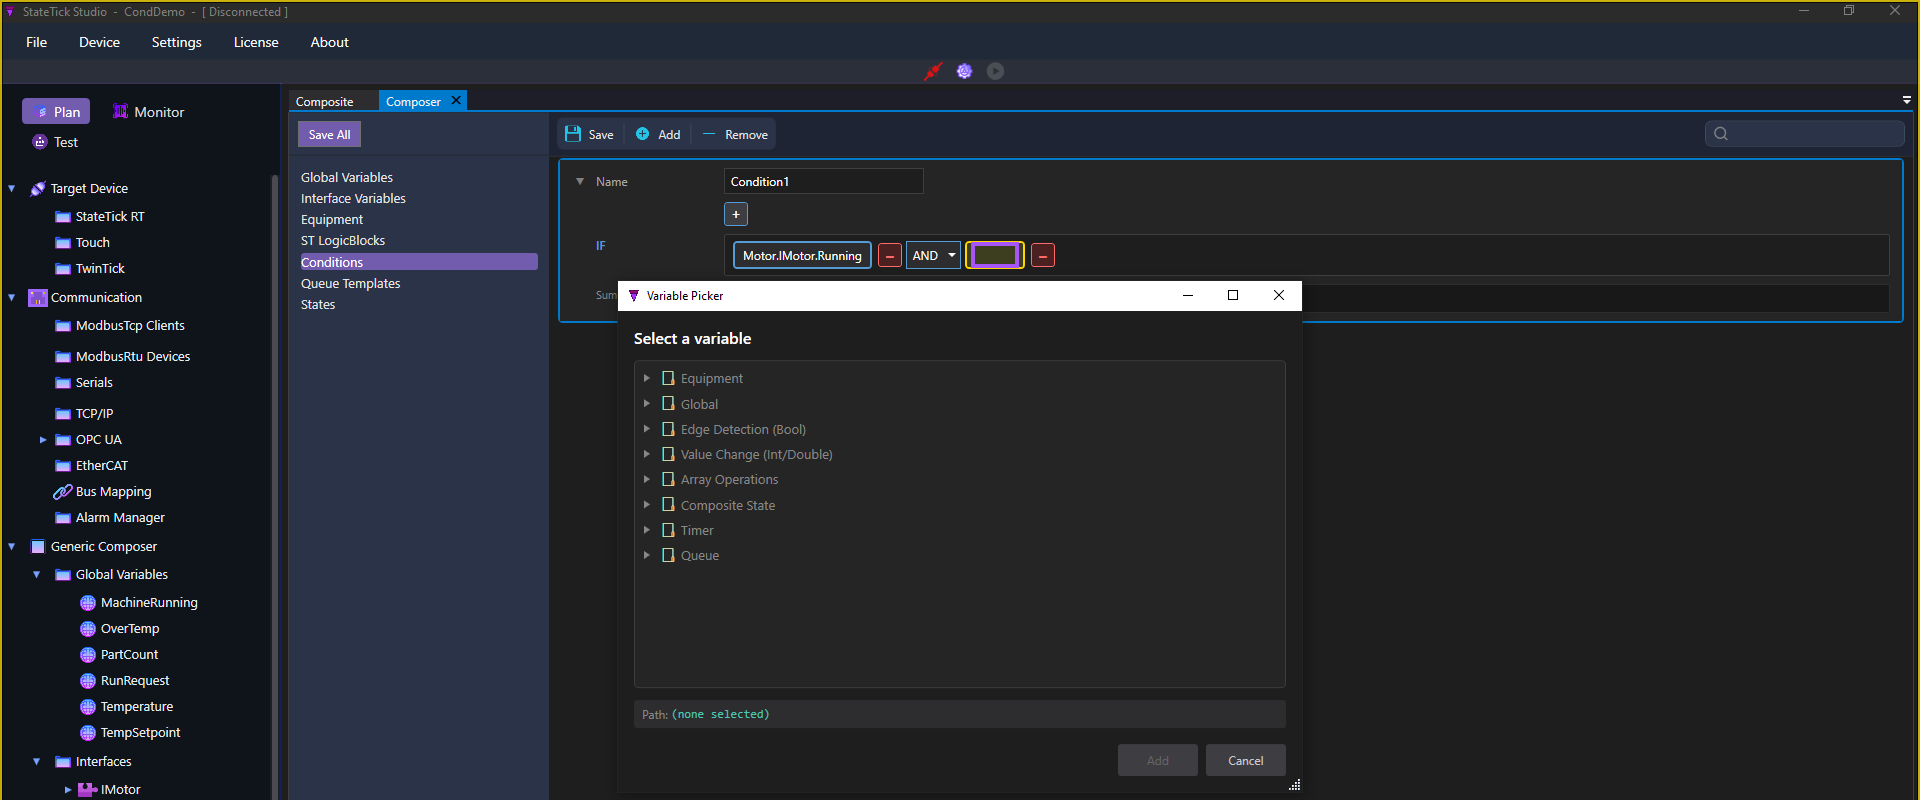Switch to the Composite tab
1920x800 pixels.
click(x=325, y=102)
